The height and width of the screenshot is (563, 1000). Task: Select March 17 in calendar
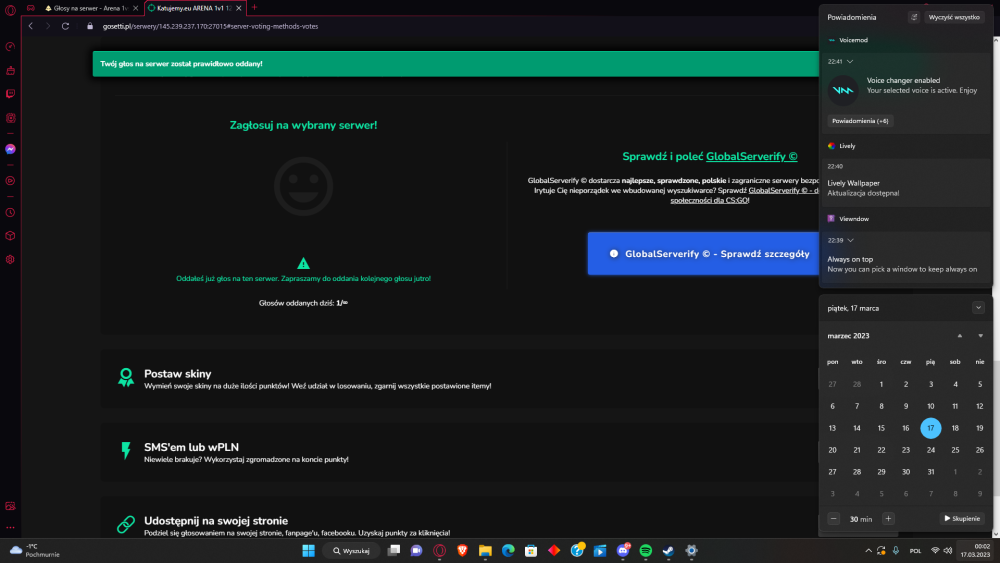click(x=930, y=428)
